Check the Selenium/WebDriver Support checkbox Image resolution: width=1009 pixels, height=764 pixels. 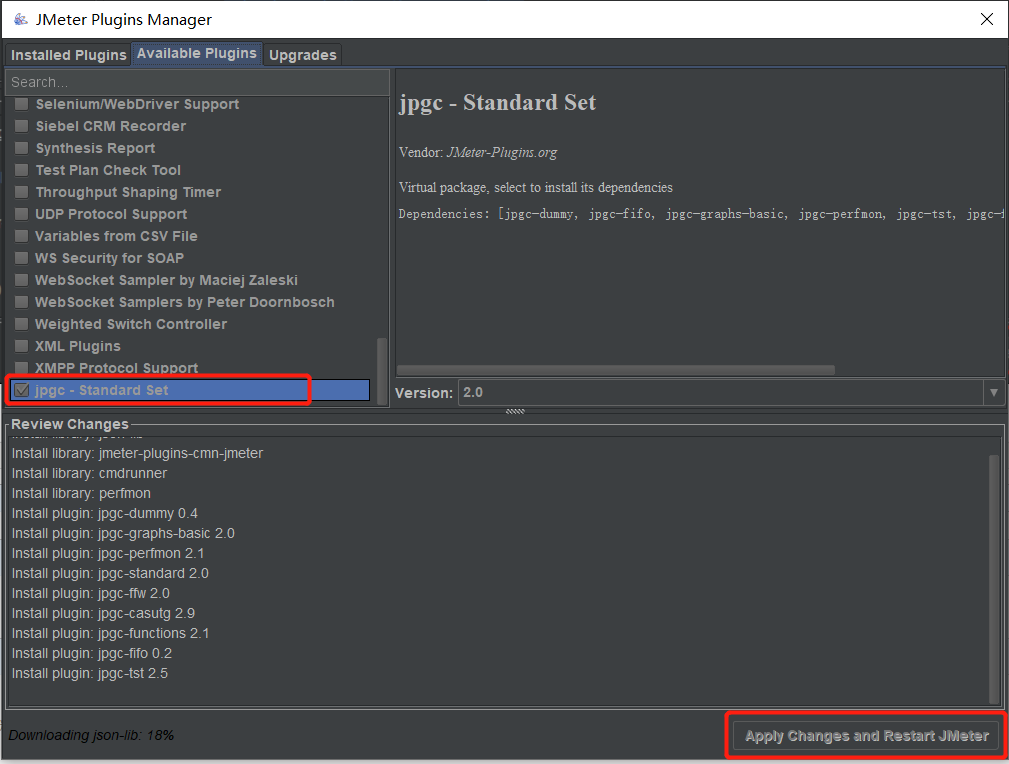21,104
